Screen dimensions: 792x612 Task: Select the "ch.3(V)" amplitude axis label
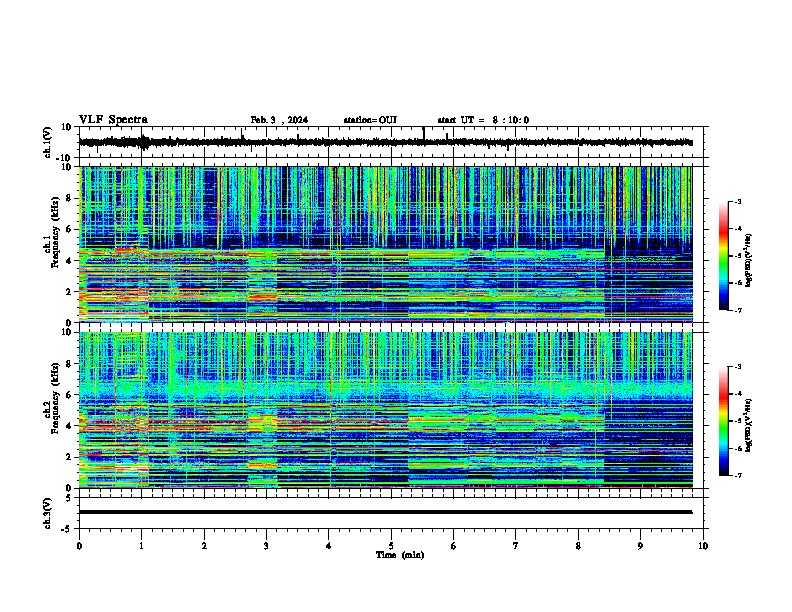click(x=48, y=513)
